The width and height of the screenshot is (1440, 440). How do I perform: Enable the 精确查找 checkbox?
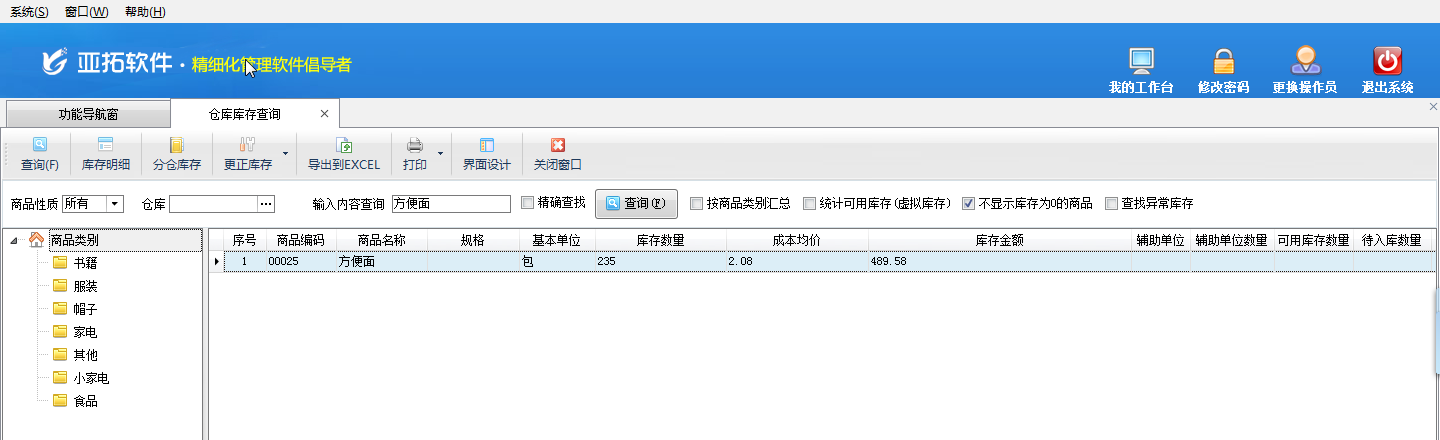[528, 203]
